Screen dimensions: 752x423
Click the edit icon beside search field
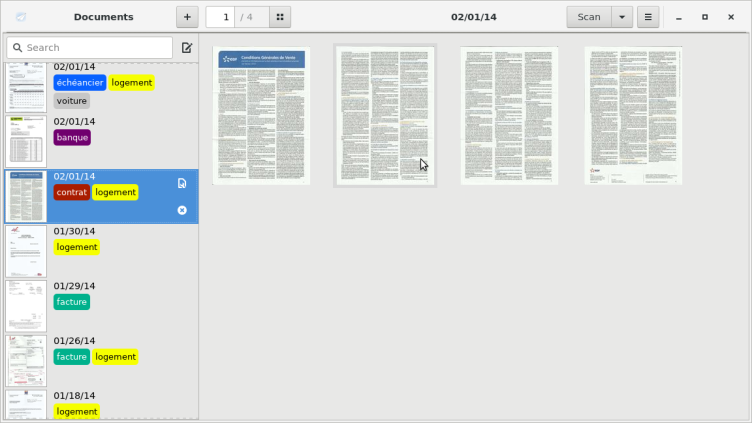(x=187, y=48)
